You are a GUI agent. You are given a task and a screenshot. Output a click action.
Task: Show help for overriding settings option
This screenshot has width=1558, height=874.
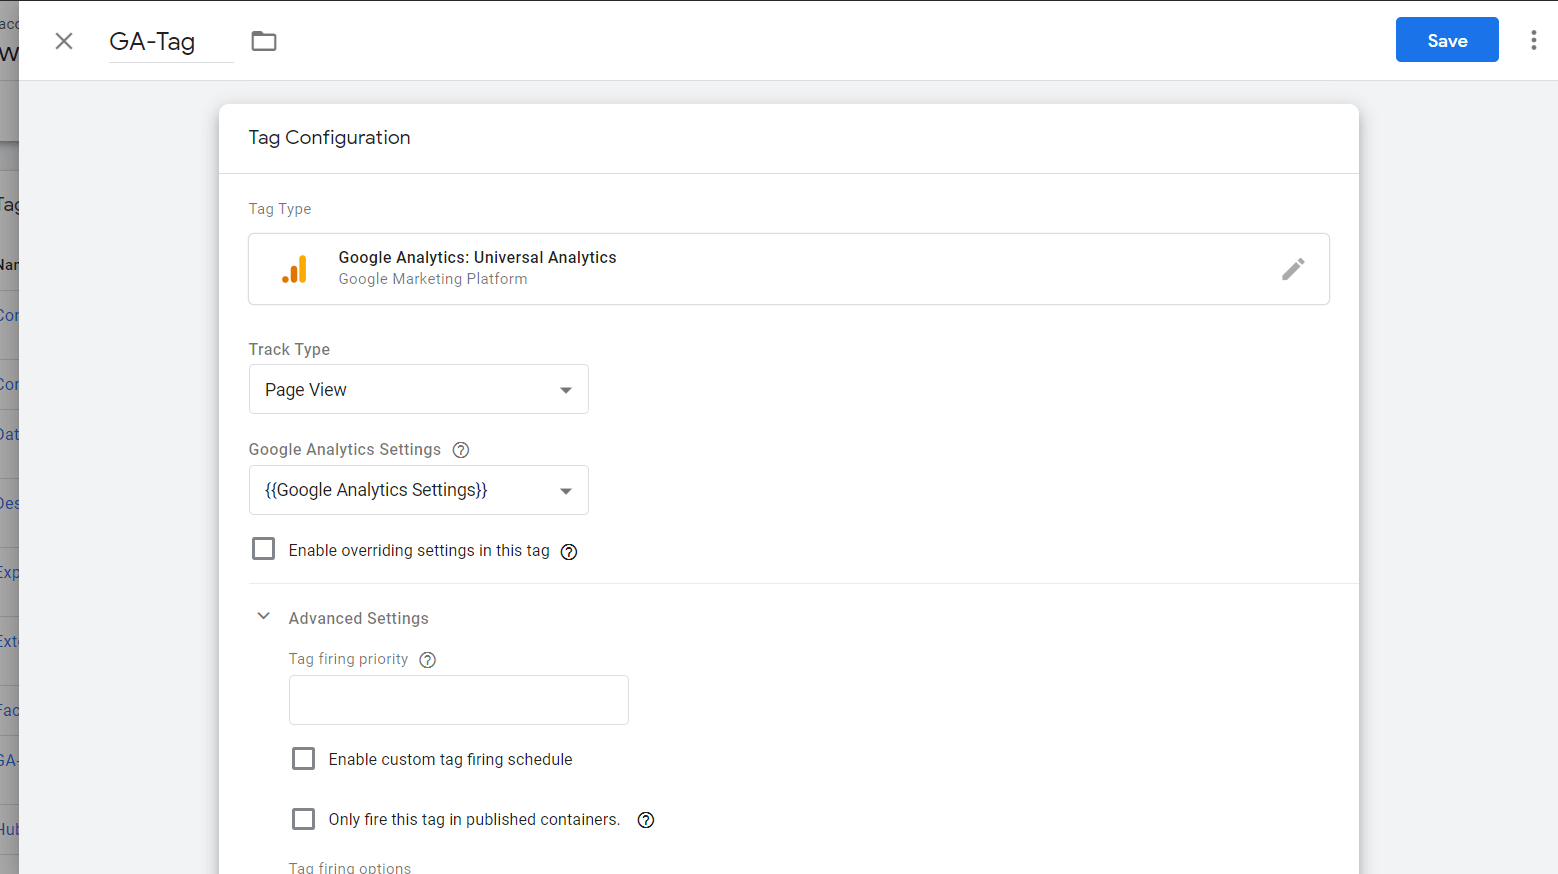coord(569,552)
